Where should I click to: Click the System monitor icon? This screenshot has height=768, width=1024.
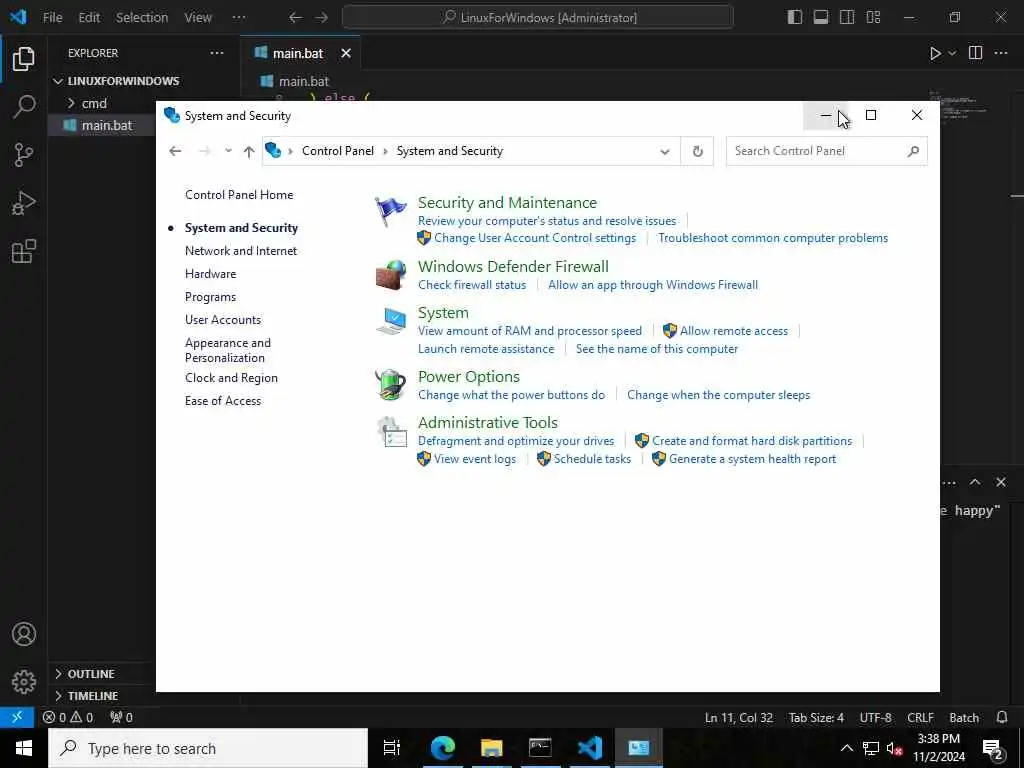391,321
